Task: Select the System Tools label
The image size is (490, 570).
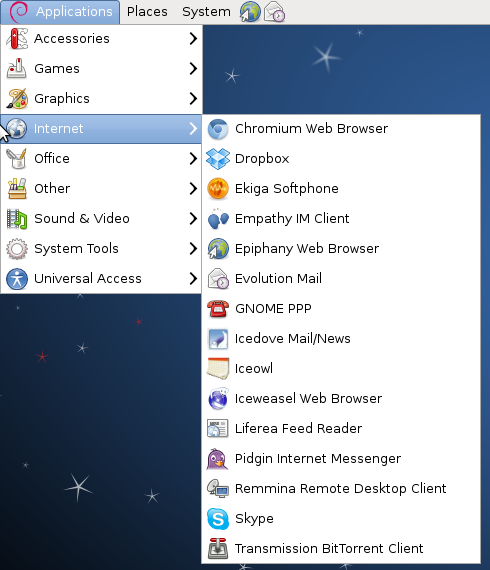Action: click(76, 249)
